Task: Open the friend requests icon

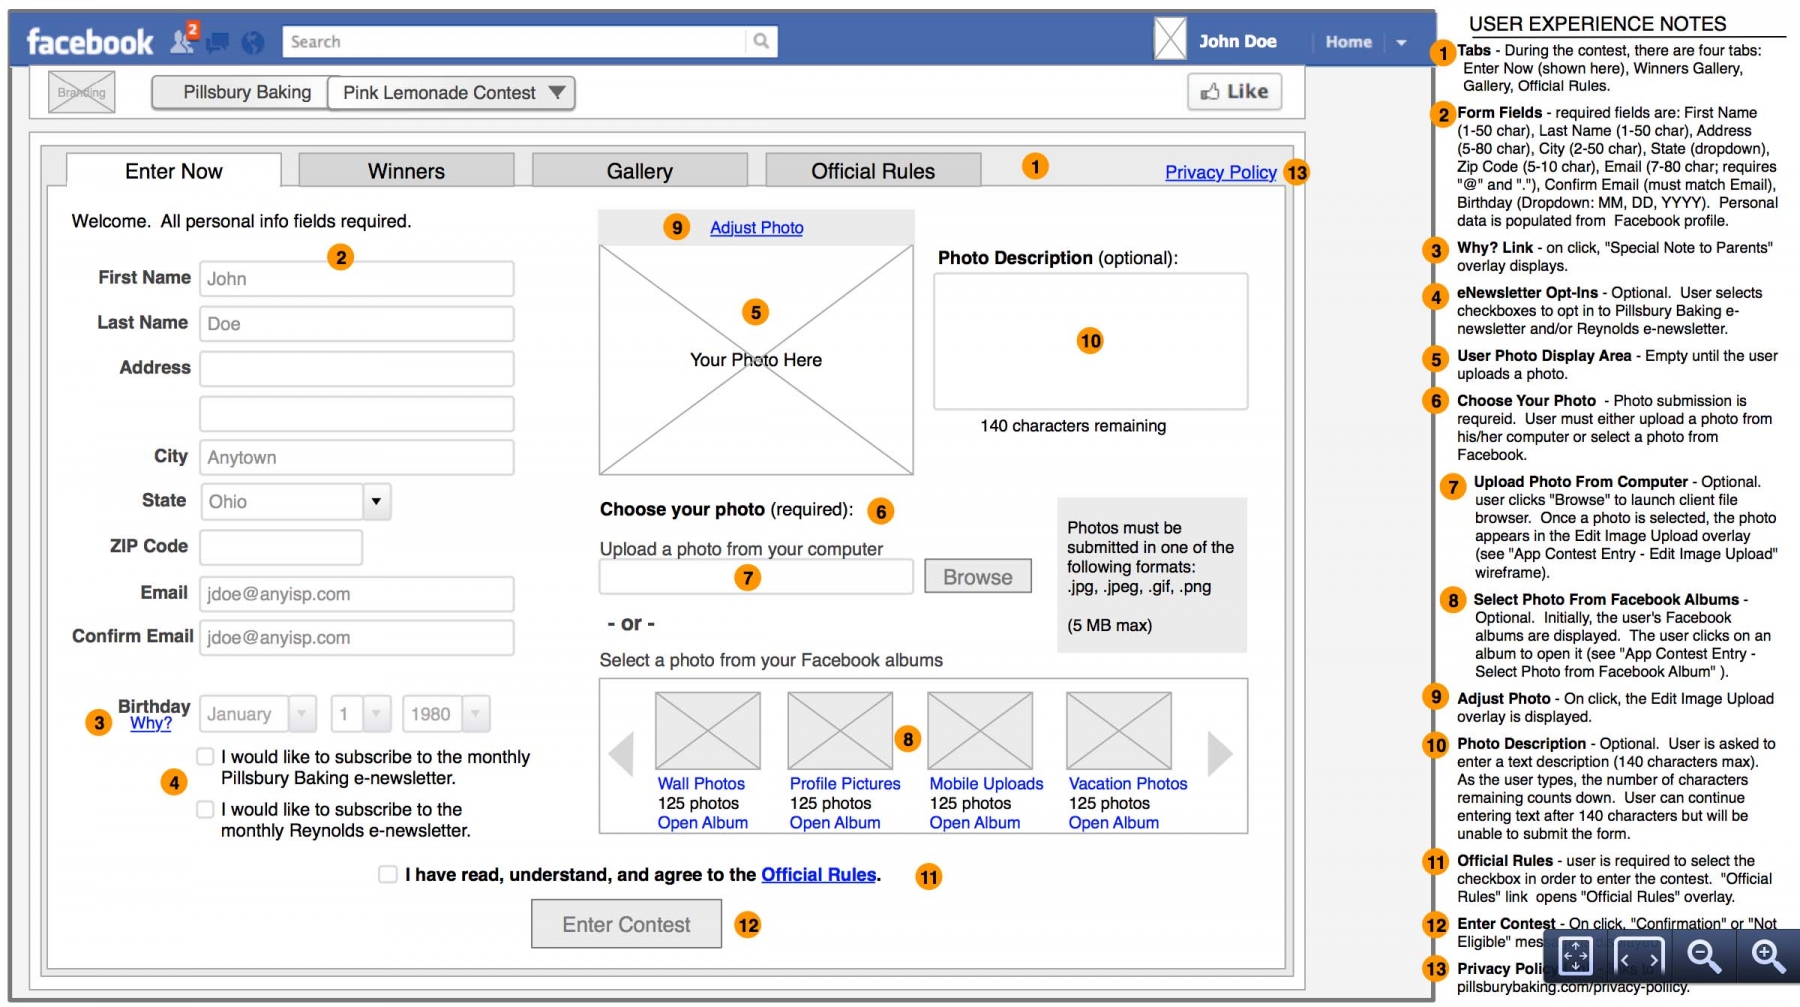Action: [182, 41]
